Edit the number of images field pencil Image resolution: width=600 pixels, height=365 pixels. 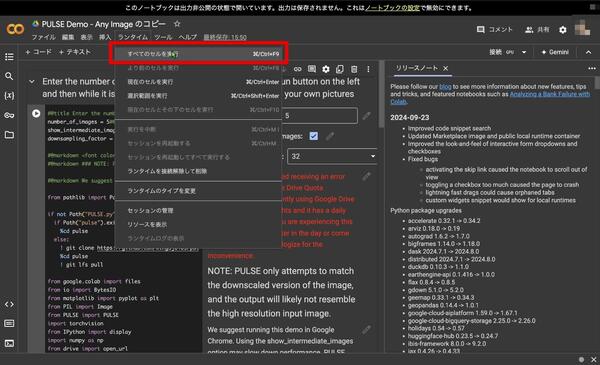(367, 116)
